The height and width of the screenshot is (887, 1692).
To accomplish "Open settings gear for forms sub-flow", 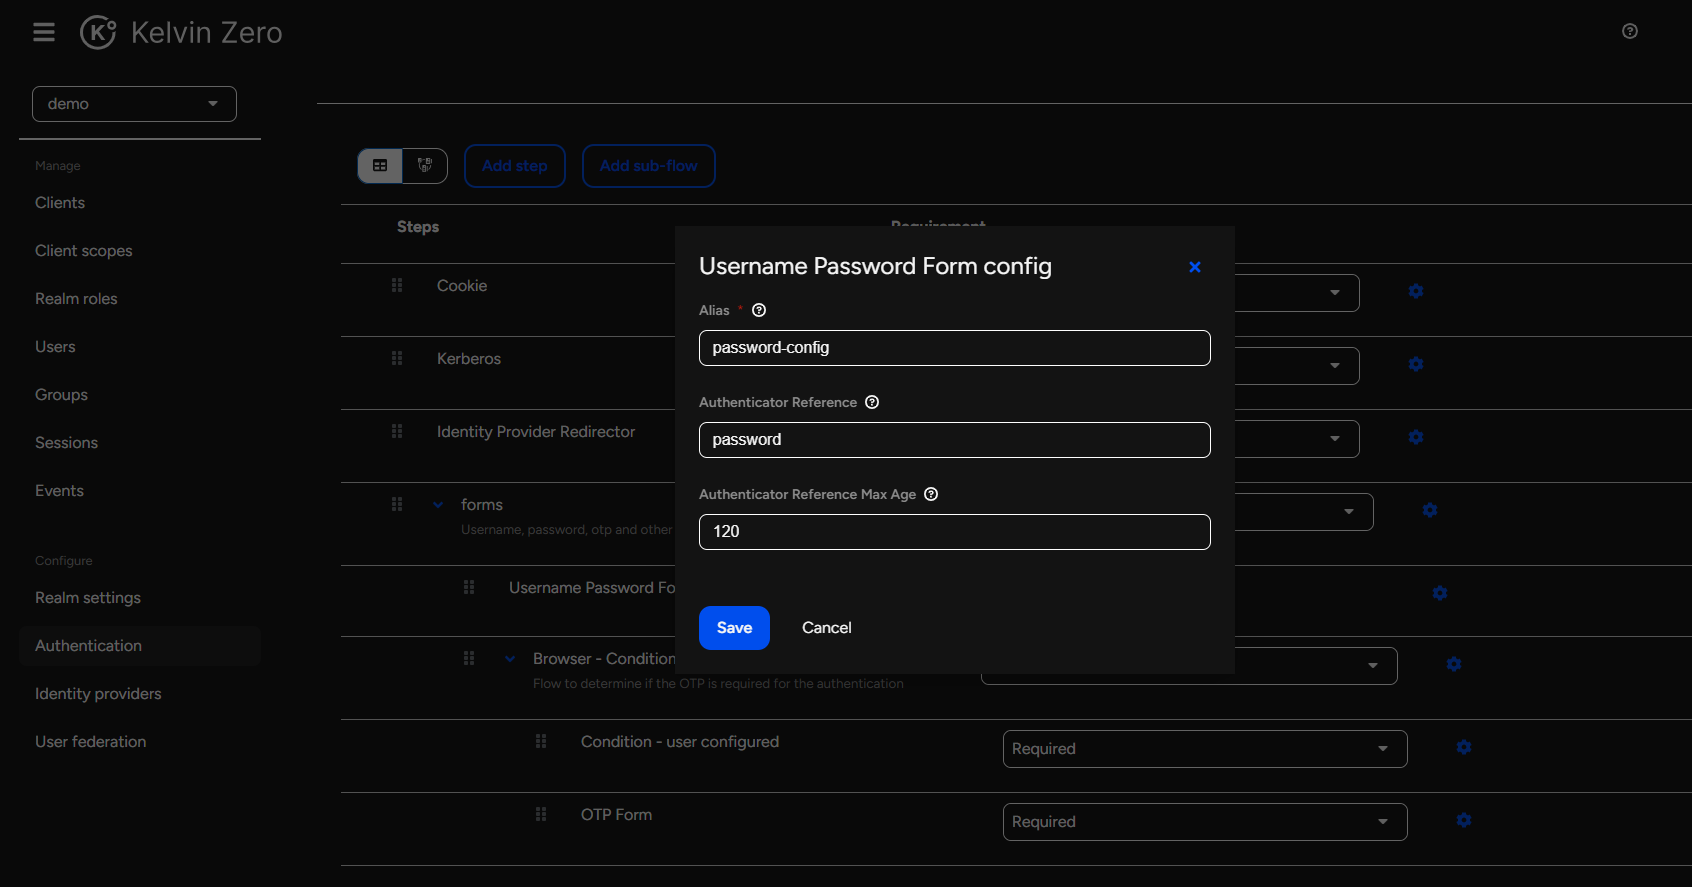I will 1430,510.
